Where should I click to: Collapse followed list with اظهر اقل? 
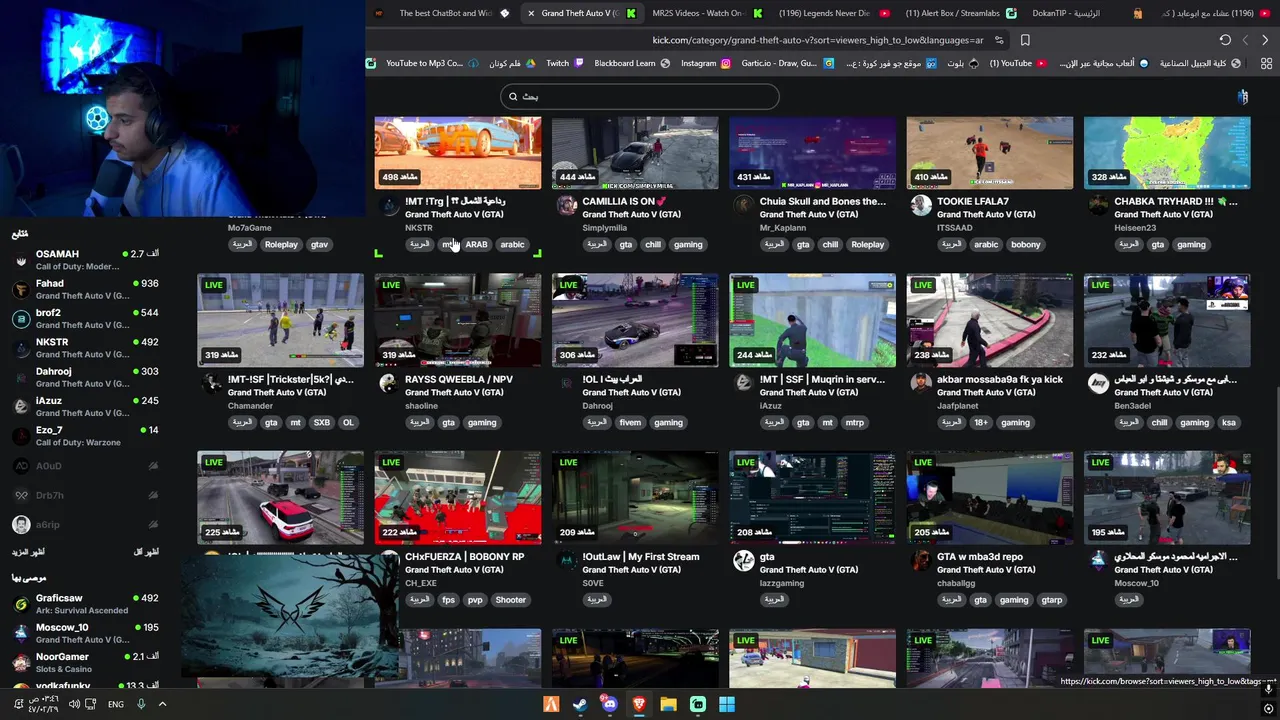pos(146,552)
